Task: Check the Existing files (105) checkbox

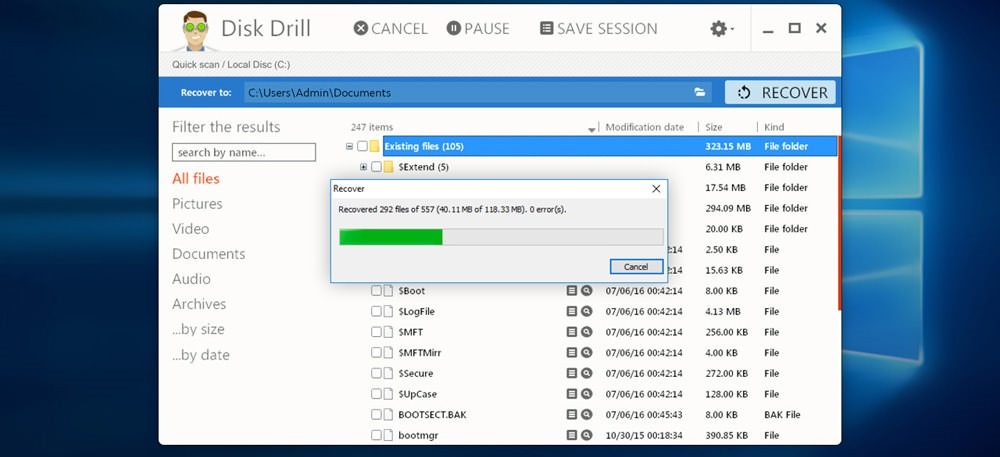Action: pos(362,147)
